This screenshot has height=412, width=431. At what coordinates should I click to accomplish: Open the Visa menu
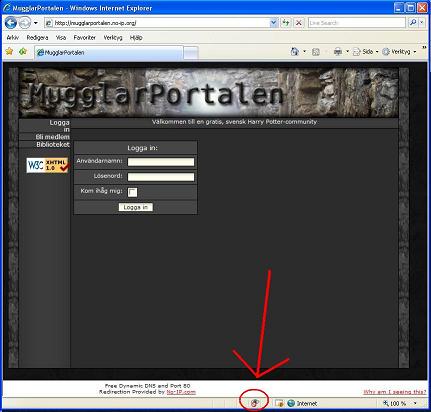61,38
